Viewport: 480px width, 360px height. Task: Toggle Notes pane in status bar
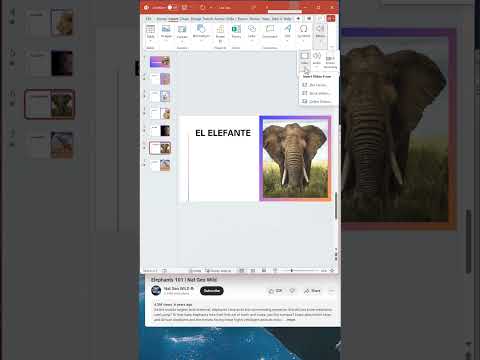[195, 271]
